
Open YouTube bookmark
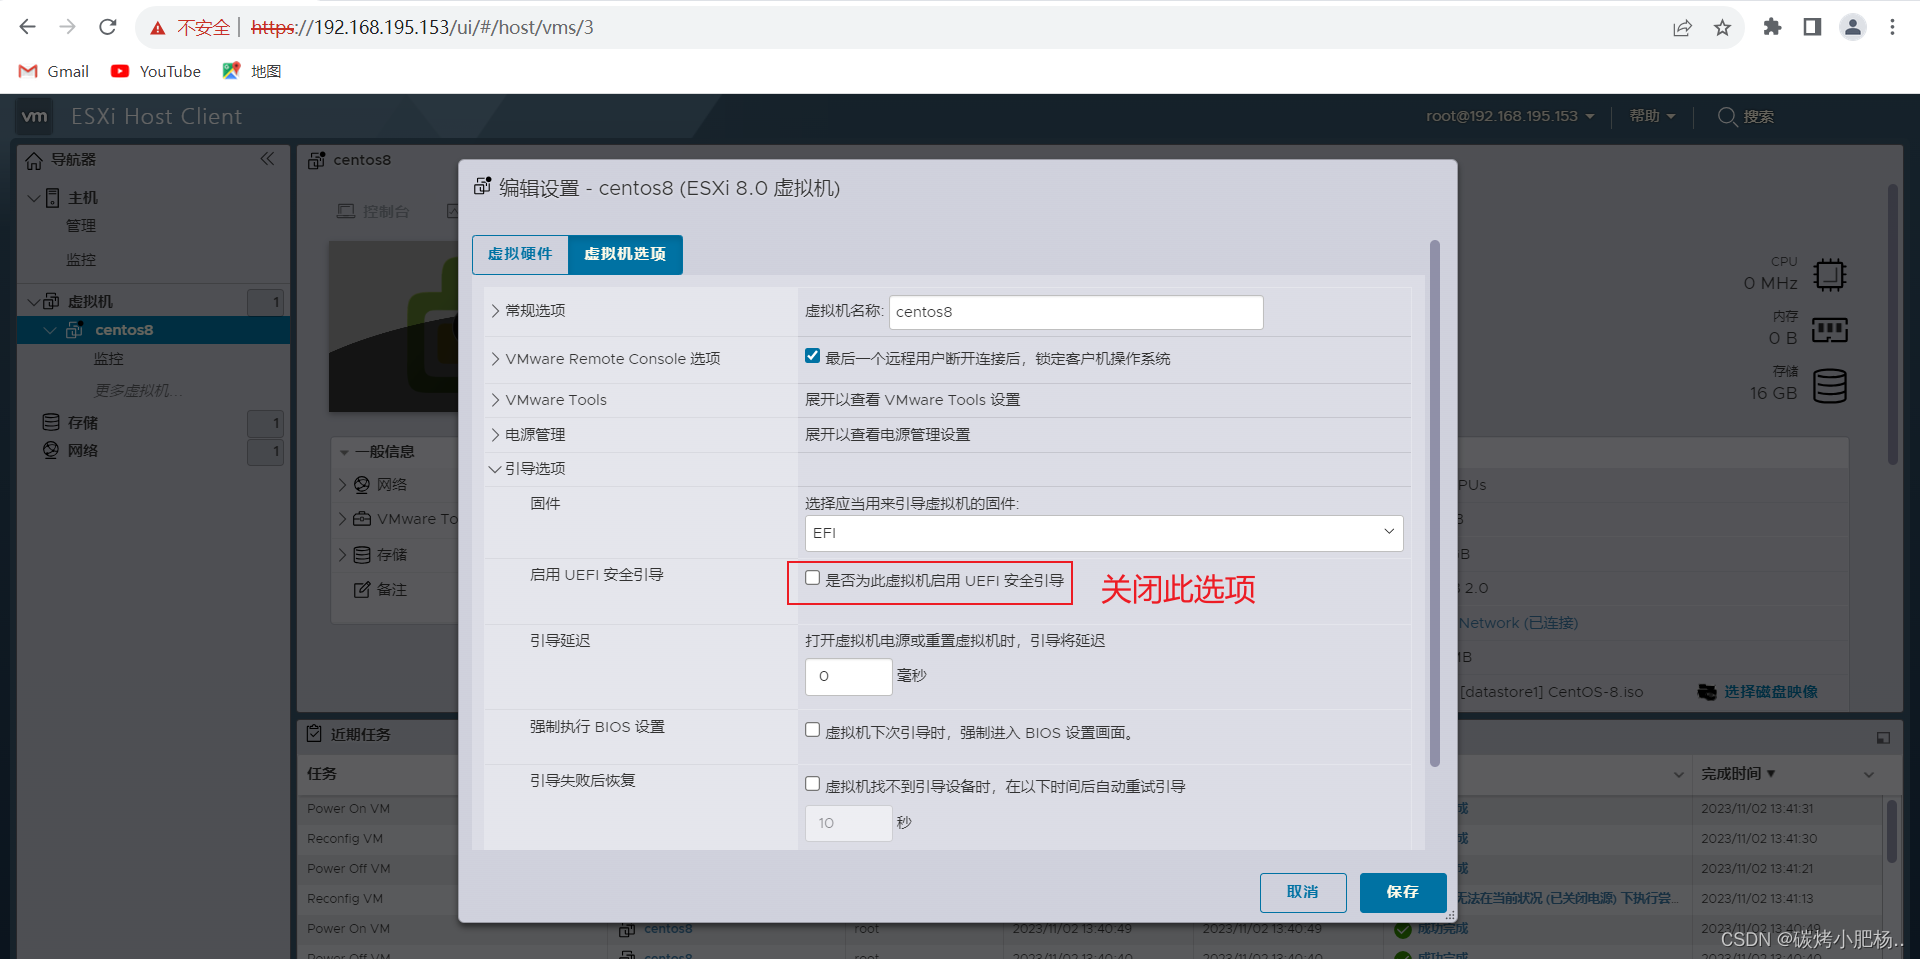[x=156, y=71]
